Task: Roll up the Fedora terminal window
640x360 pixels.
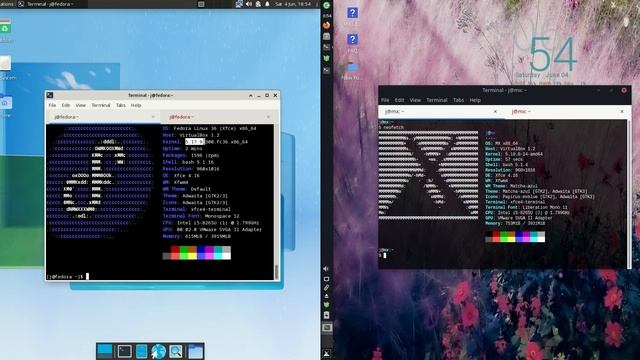Action: 251,95
